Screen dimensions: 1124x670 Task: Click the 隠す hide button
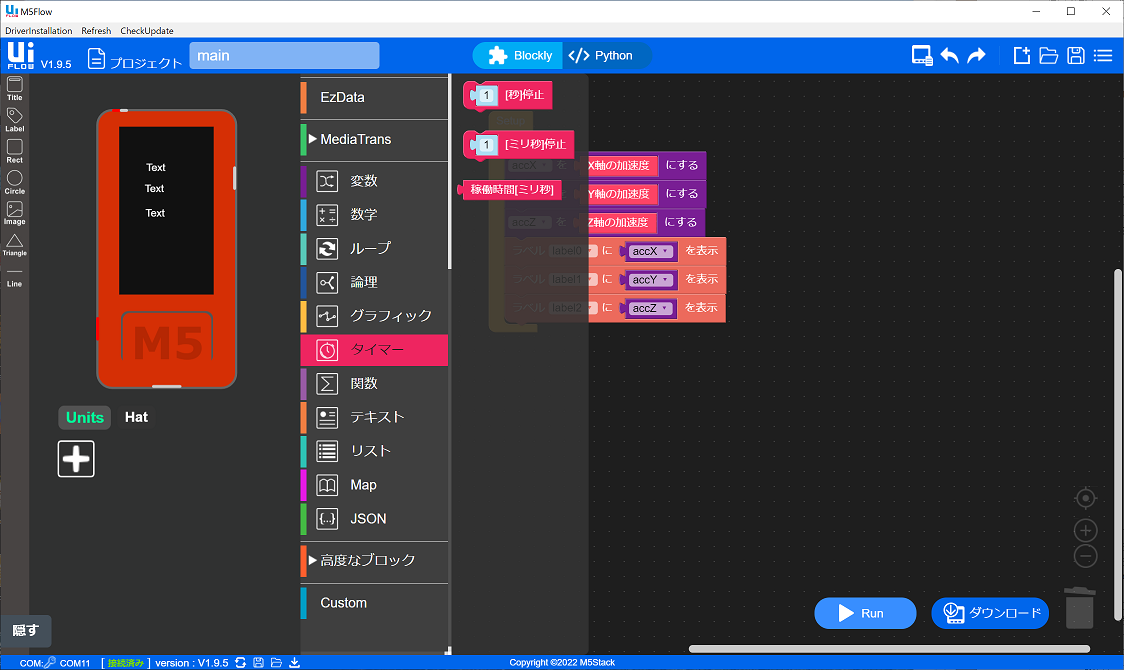(x=26, y=631)
